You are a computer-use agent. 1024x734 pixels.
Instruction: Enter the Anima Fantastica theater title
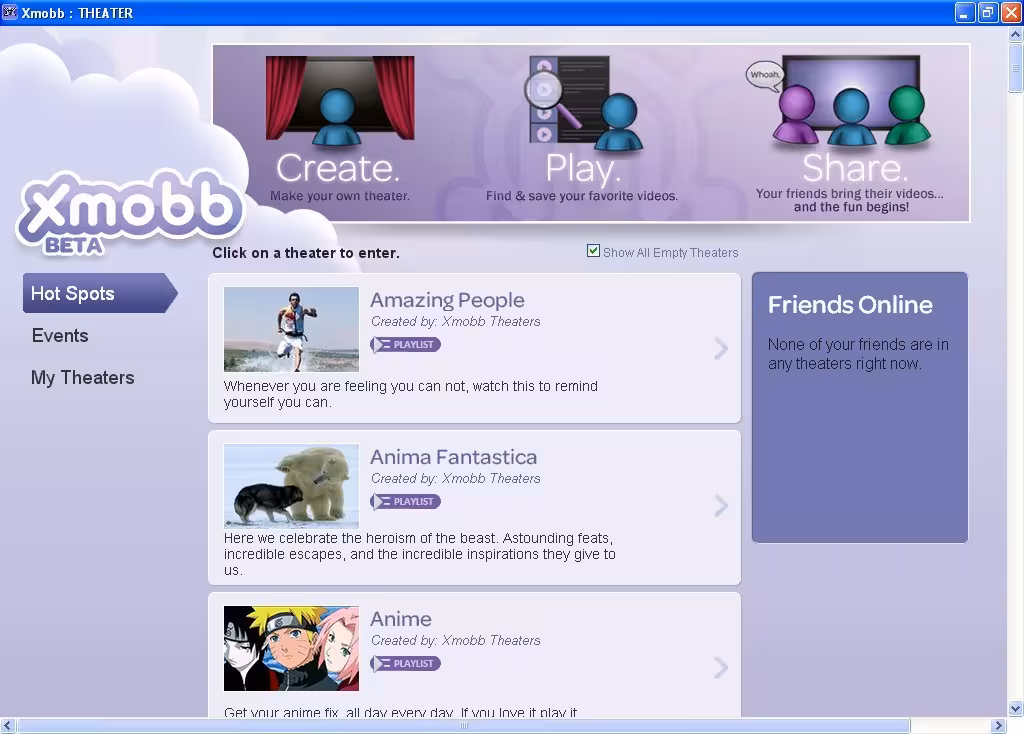(453, 457)
